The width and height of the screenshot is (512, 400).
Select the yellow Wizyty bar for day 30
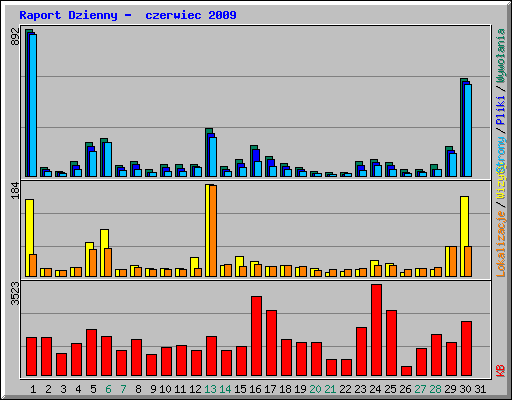point(464,236)
